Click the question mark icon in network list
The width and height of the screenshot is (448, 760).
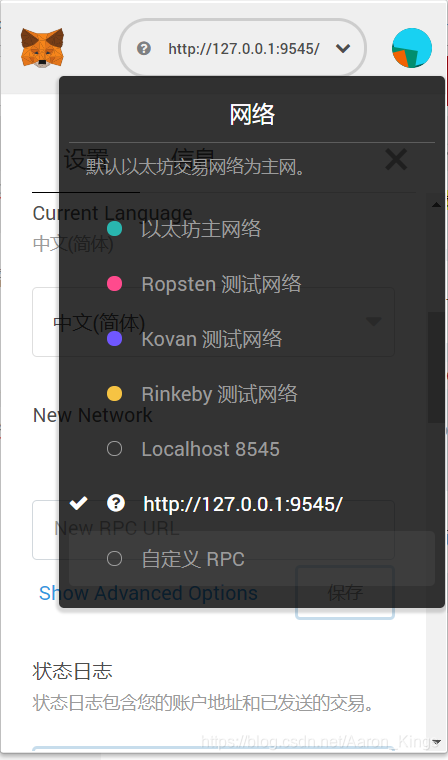point(115,504)
